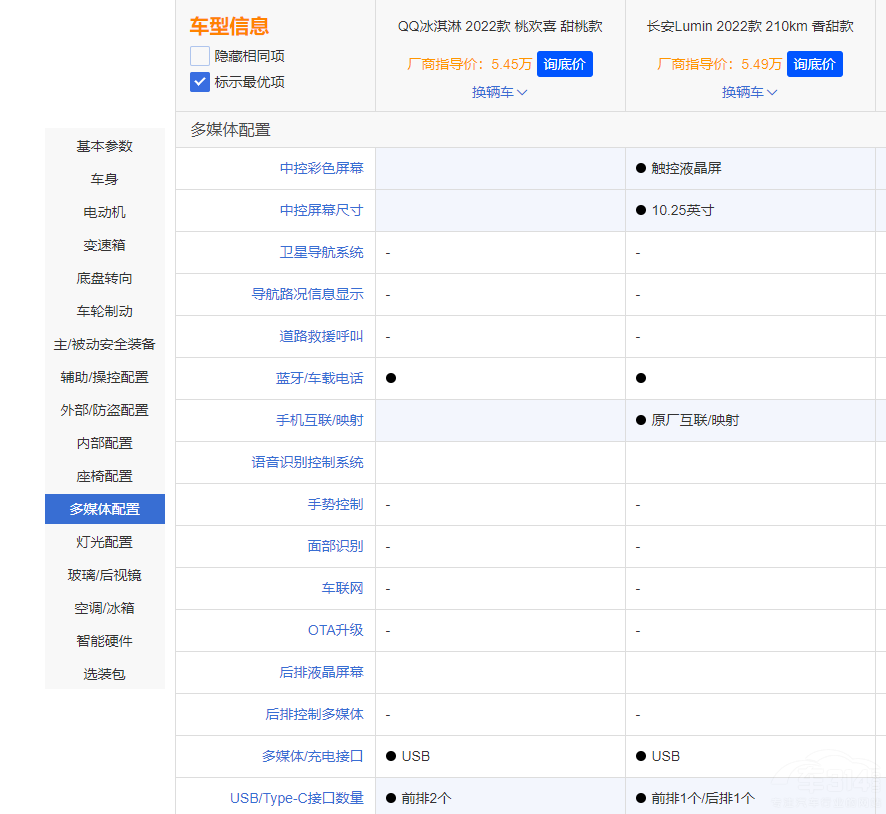Uncheck the 标示最优项 checkbox
This screenshot has width=886, height=814.
pos(200,82)
